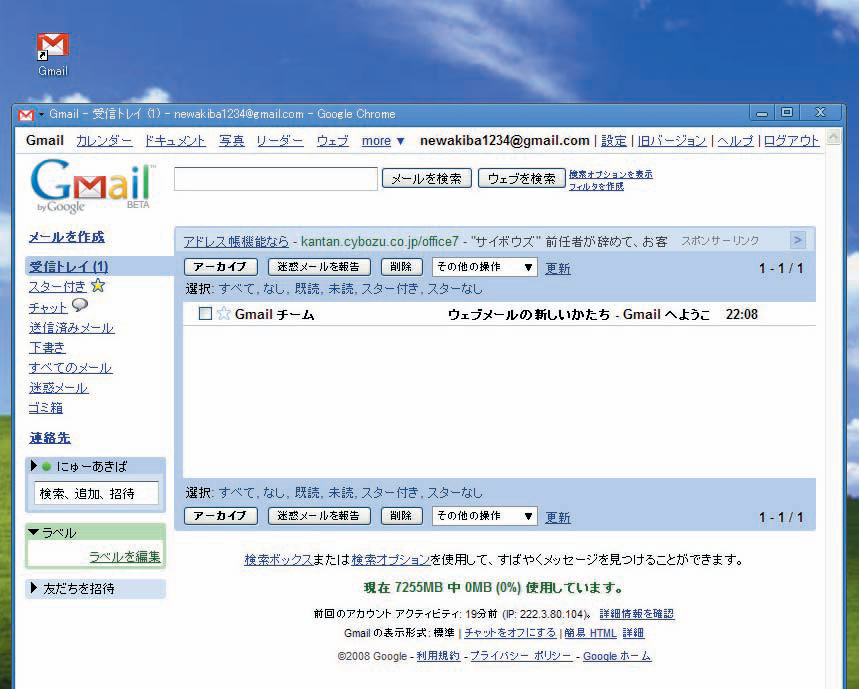The height and width of the screenshot is (689, 859).
Task: Open リーダー in the top navigation
Action: pyautogui.click(x=279, y=141)
